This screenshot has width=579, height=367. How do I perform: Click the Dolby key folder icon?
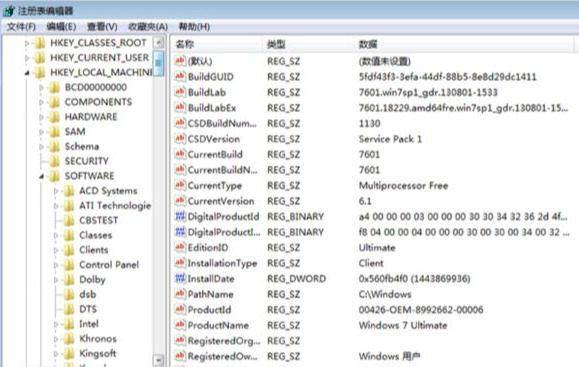pos(69,279)
